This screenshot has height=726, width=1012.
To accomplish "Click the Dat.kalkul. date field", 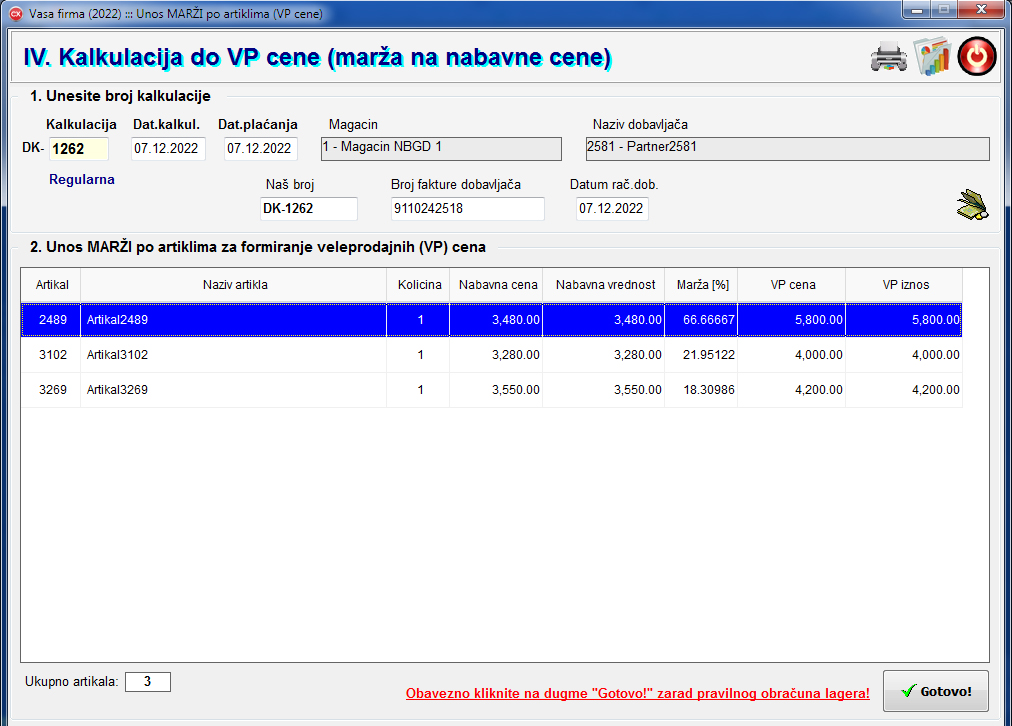I will [168, 148].
